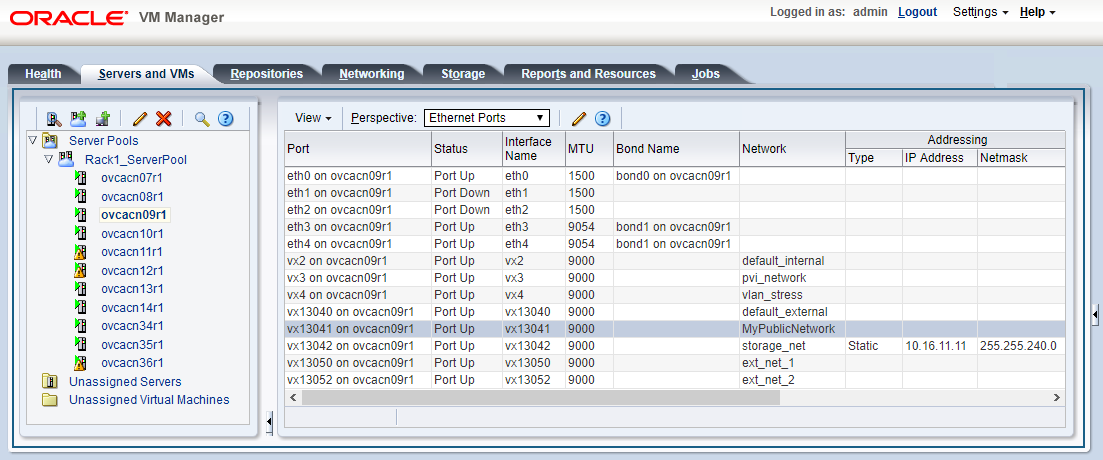Click the warning server icon beside ovcacn36r1
The width and height of the screenshot is (1103, 460).
pos(80,363)
